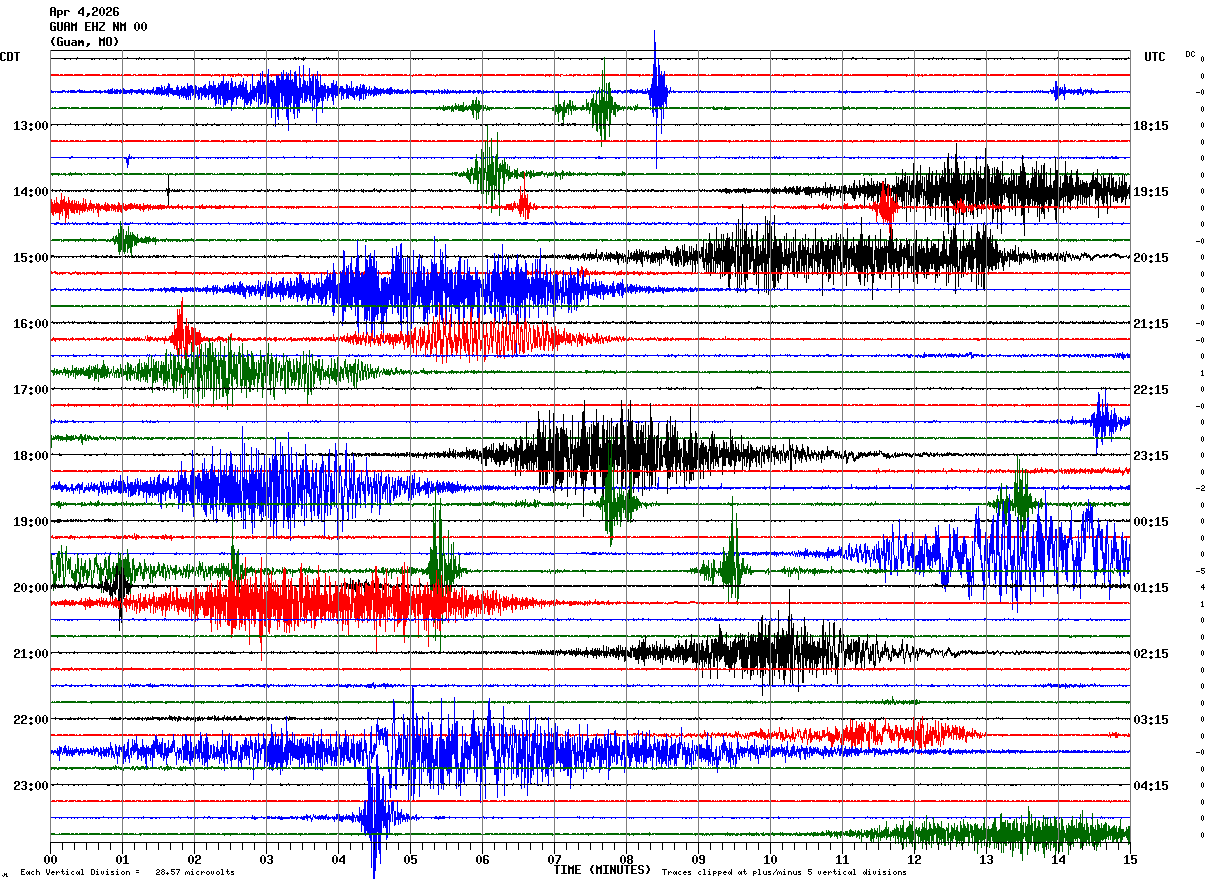Screen dimensions: 1210x886
Task: Click DC offset value '-5' in right column
Action: (x=1201, y=570)
